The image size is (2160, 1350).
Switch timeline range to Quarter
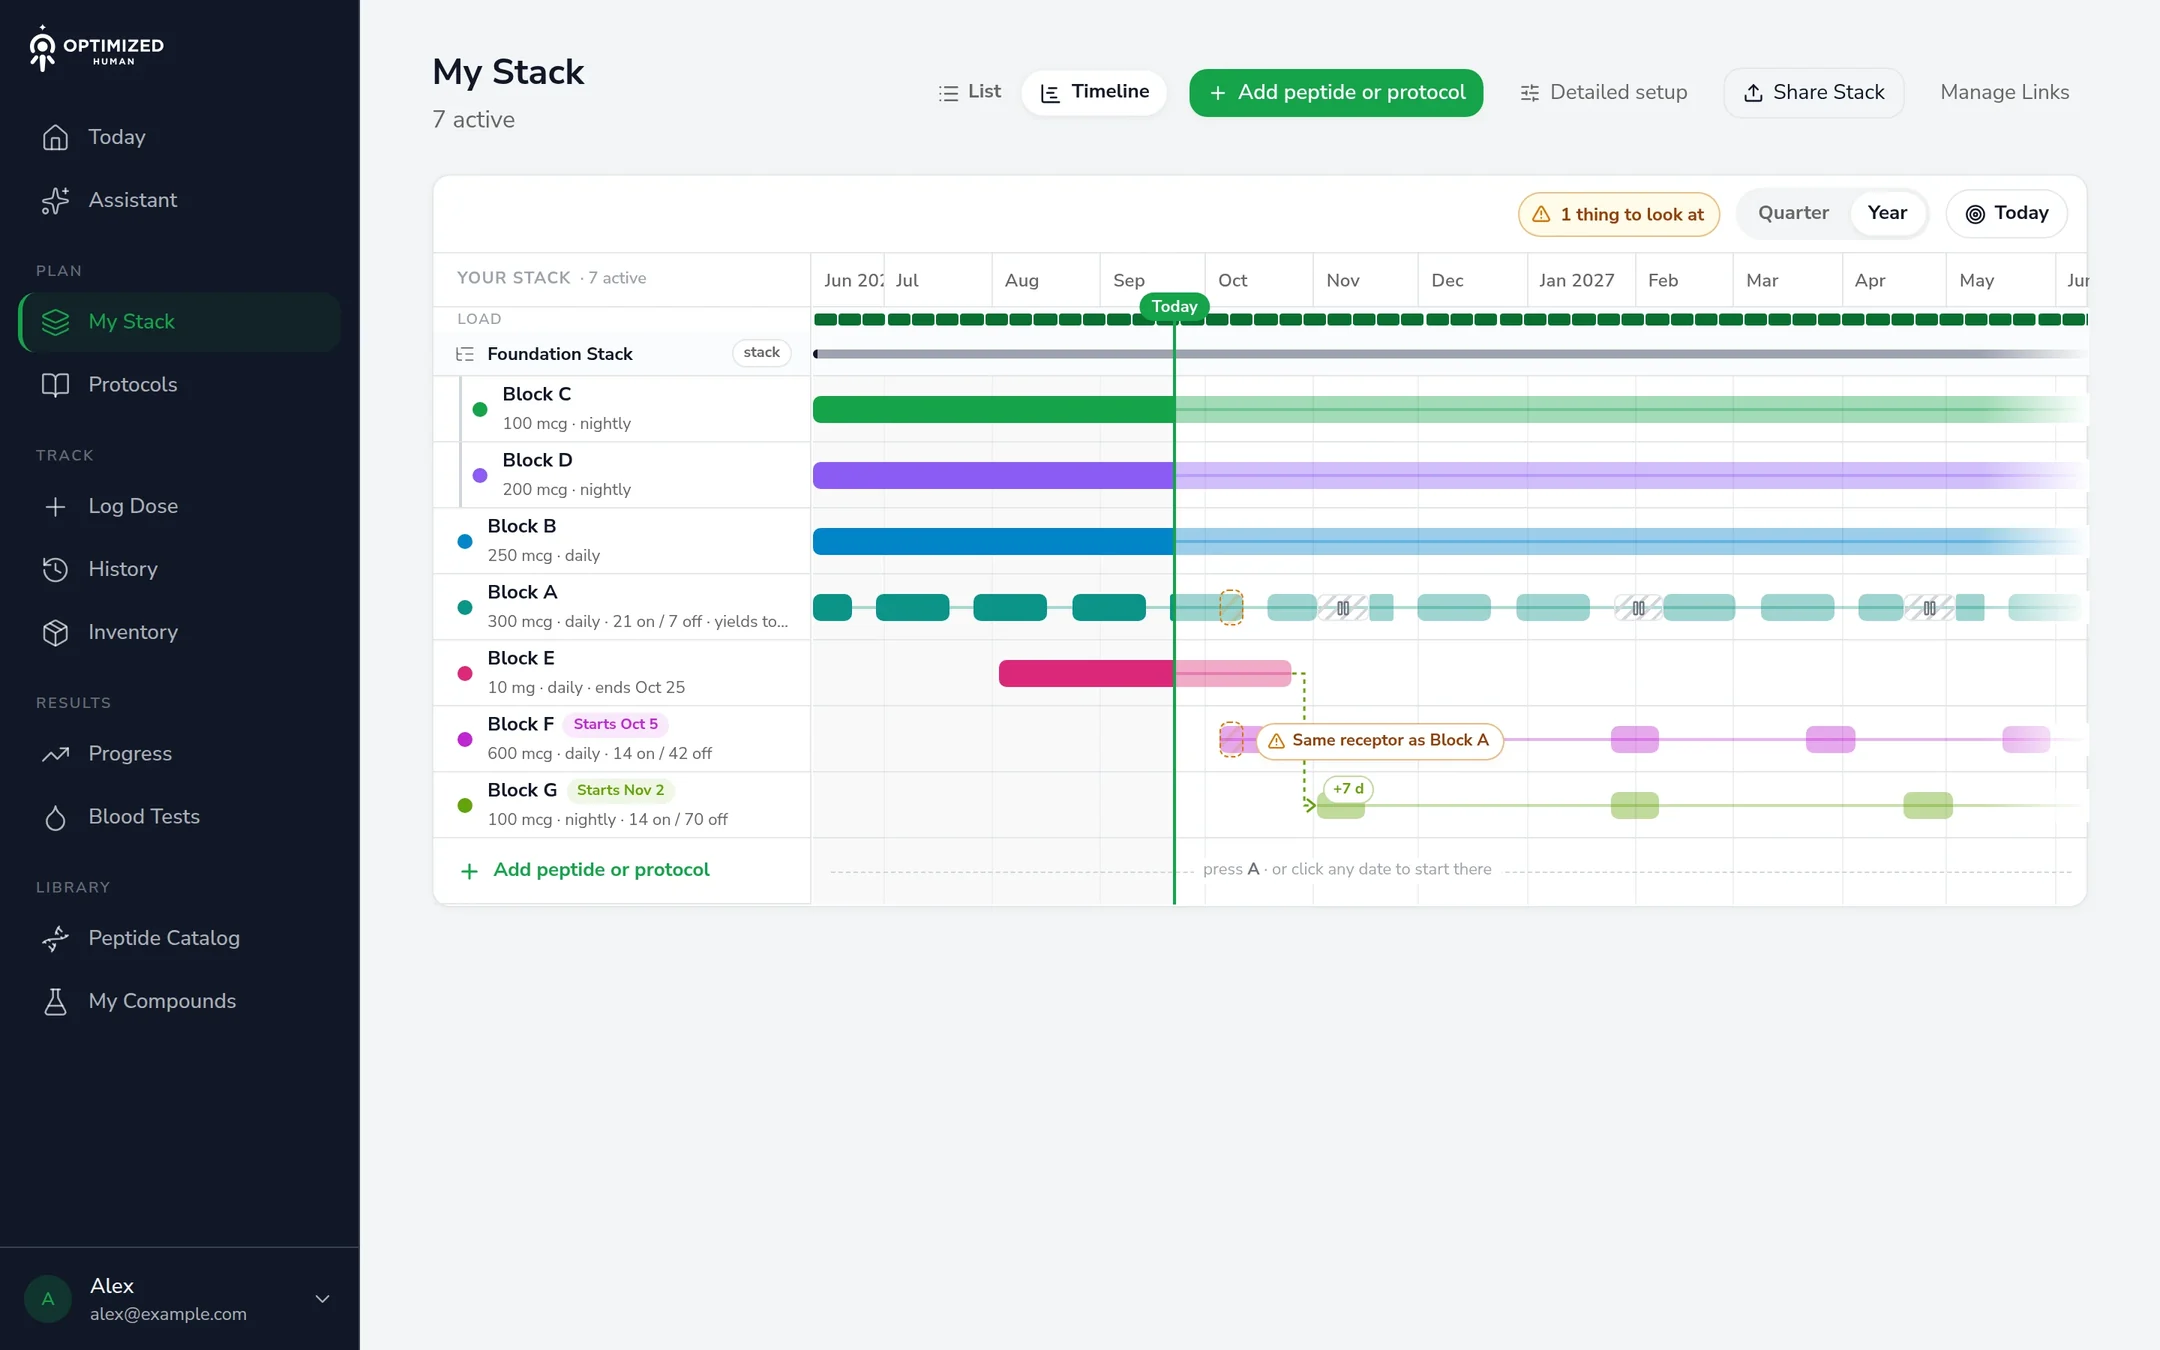pyautogui.click(x=1793, y=213)
